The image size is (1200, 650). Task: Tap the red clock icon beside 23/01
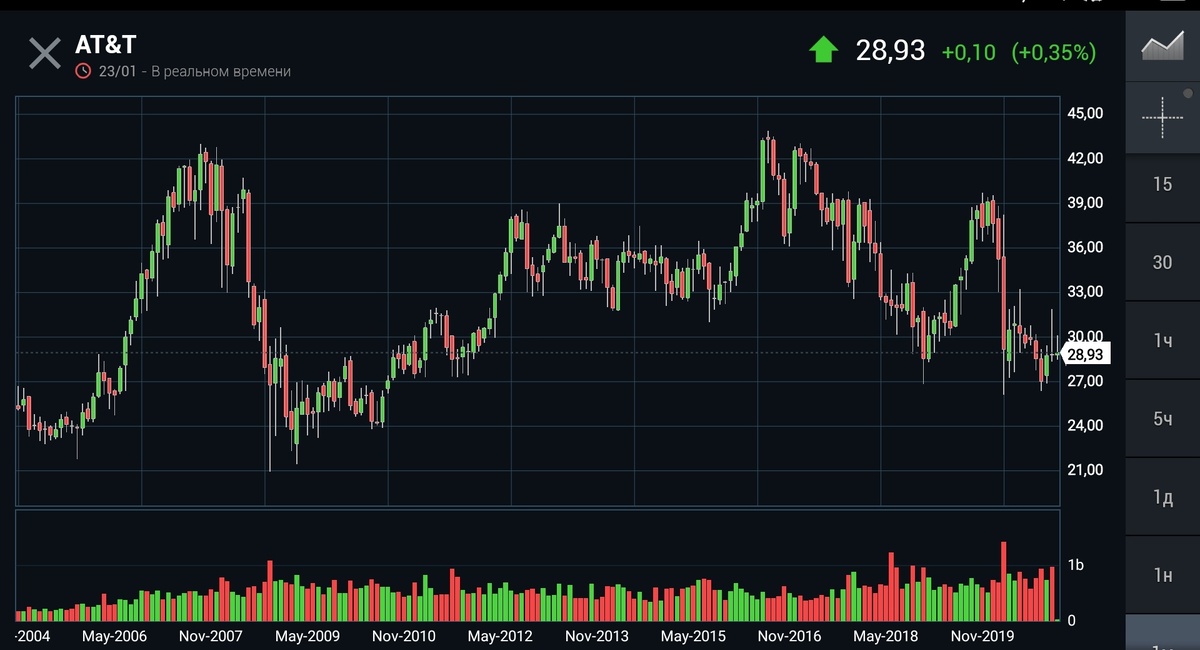pyautogui.click(x=83, y=72)
